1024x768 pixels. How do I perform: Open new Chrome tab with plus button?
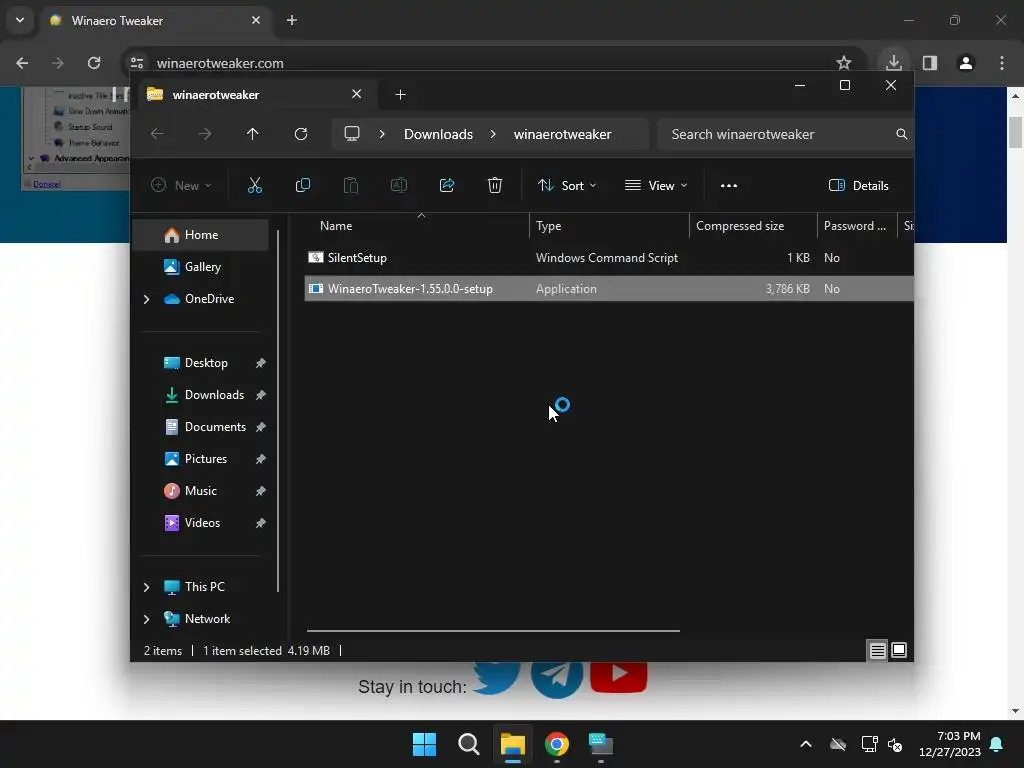coord(292,20)
